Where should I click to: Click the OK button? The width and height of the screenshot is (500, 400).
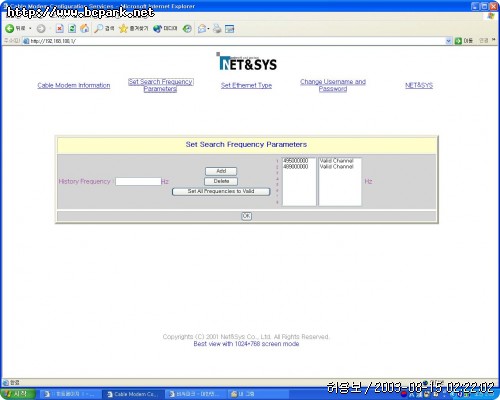(246, 216)
